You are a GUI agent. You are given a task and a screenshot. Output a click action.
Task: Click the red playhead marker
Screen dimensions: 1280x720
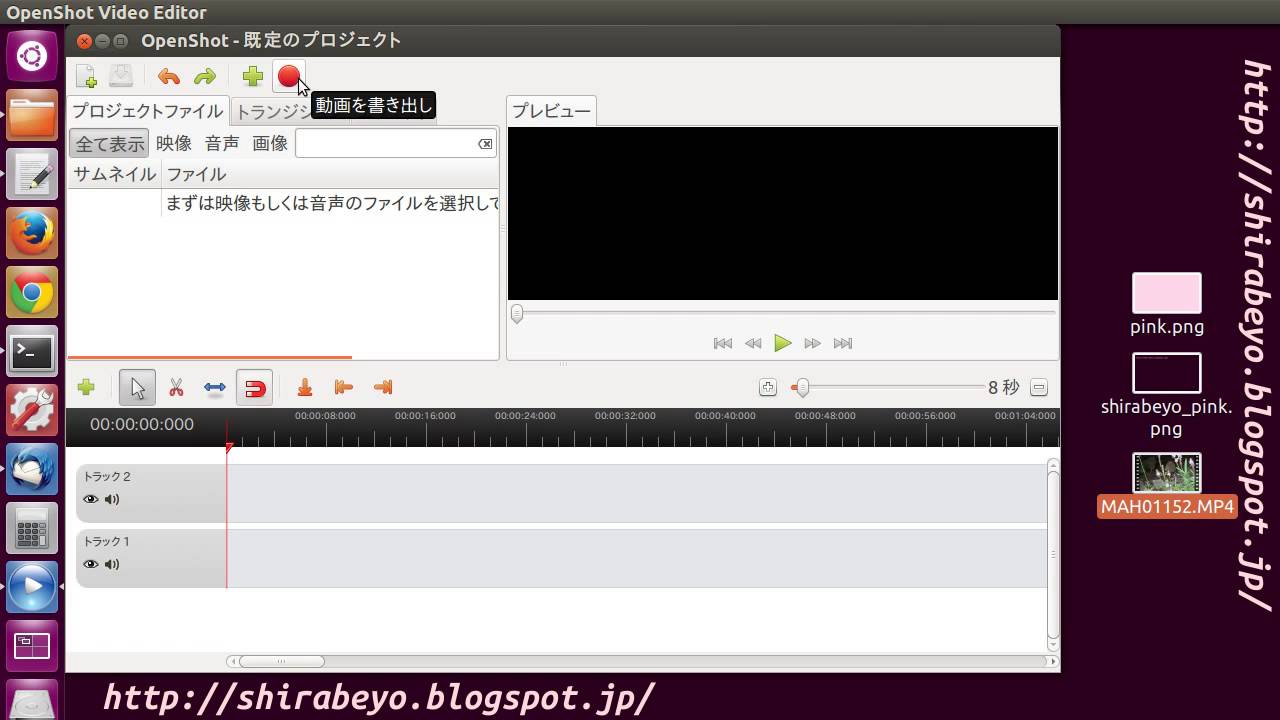228,449
